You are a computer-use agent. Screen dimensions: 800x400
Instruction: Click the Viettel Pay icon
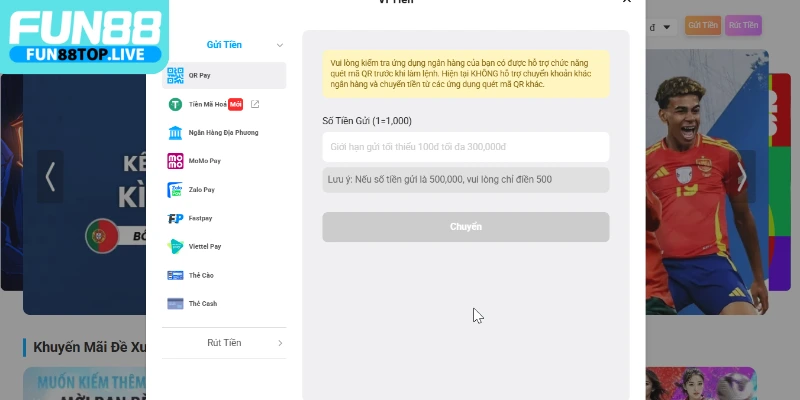pyautogui.click(x=176, y=246)
